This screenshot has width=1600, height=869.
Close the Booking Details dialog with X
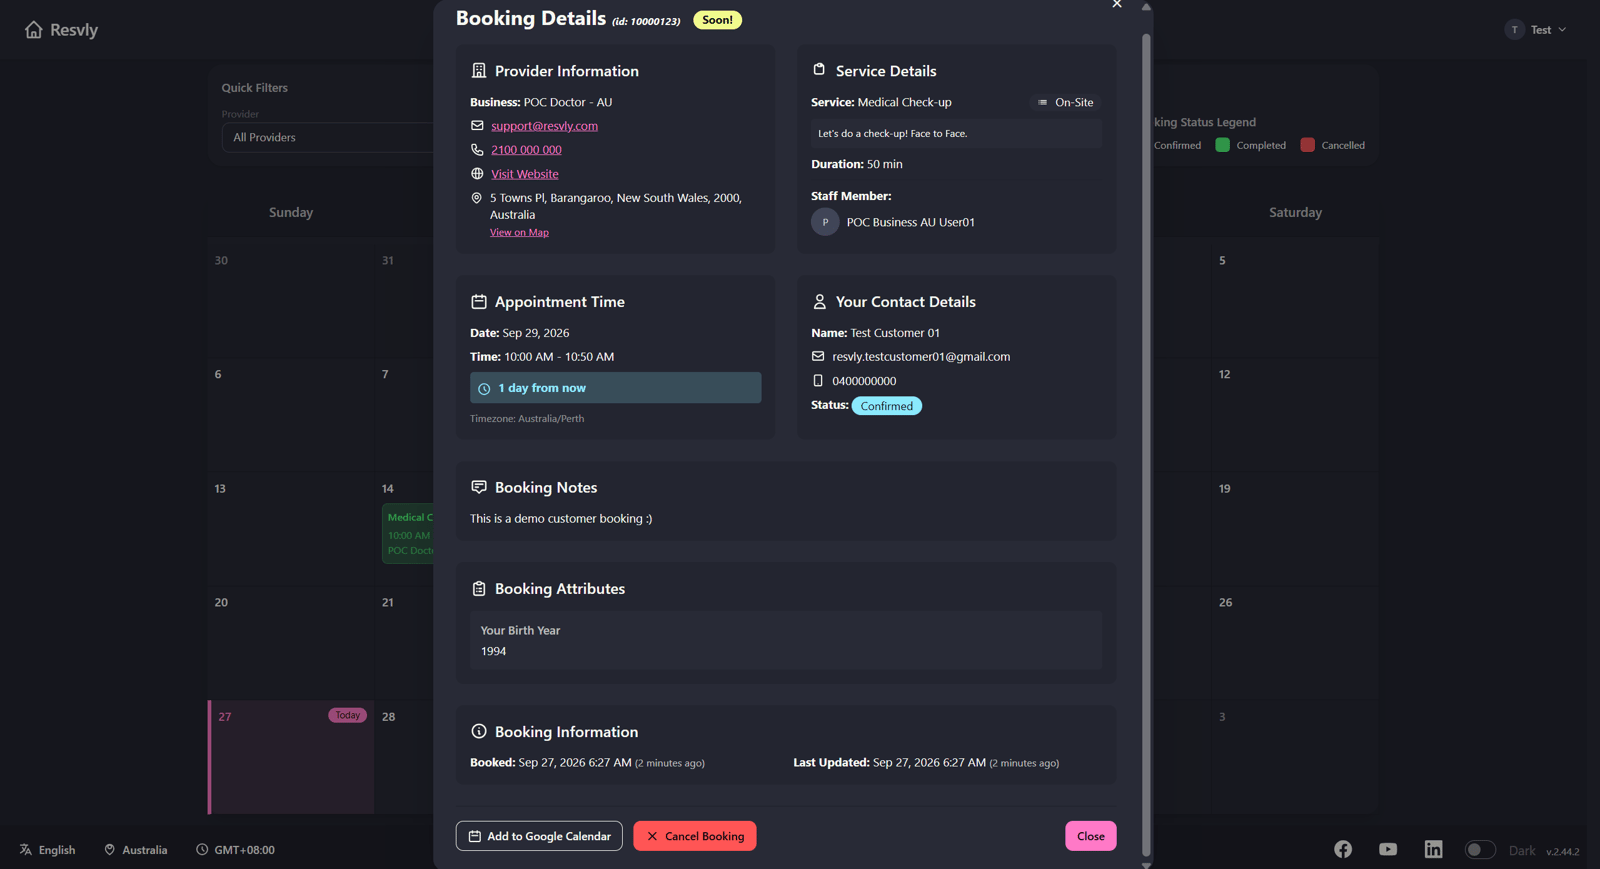(1117, 4)
